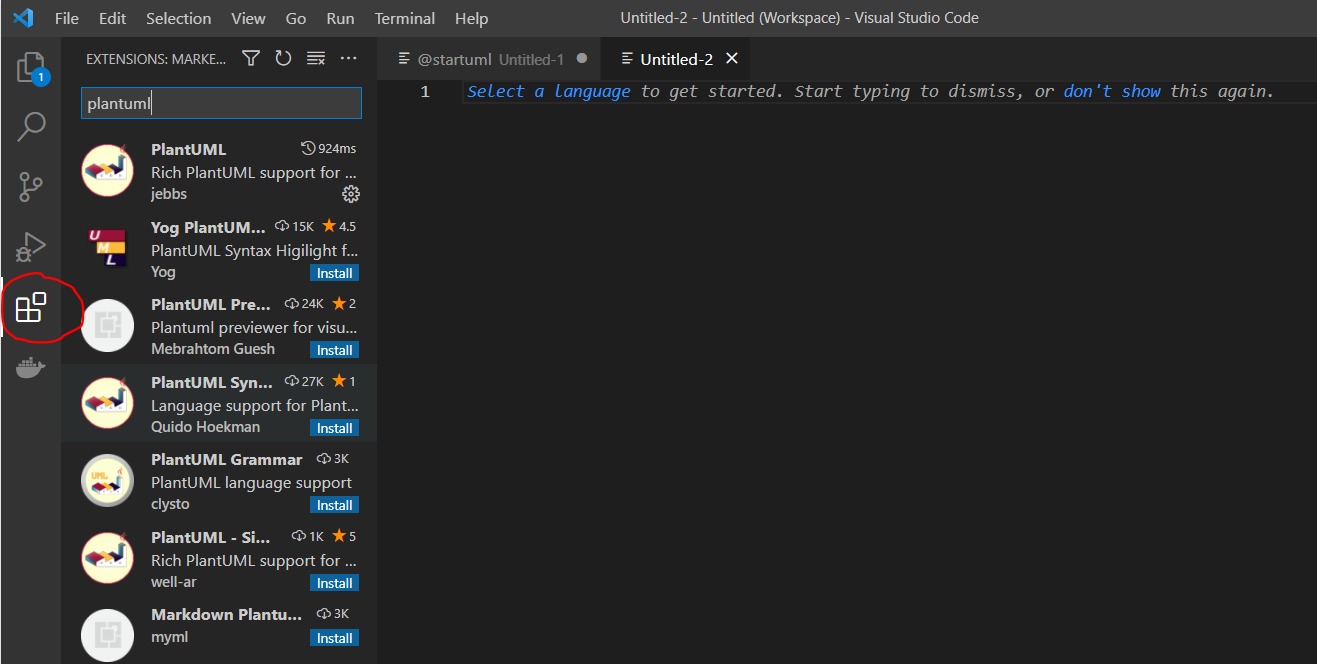Image resolution: width=1317 pixels, height=664 pixels.
Task: Open the Run and Debug view
Action: tap(31, 245)
